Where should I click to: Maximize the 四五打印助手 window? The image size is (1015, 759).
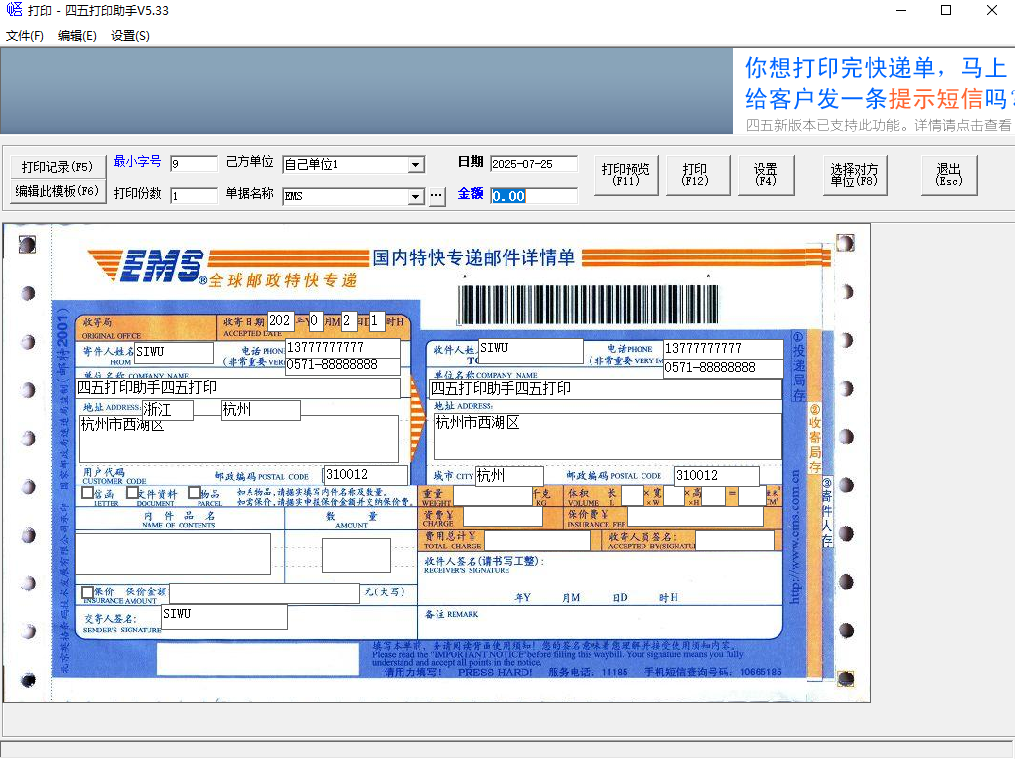coord(946,10)
